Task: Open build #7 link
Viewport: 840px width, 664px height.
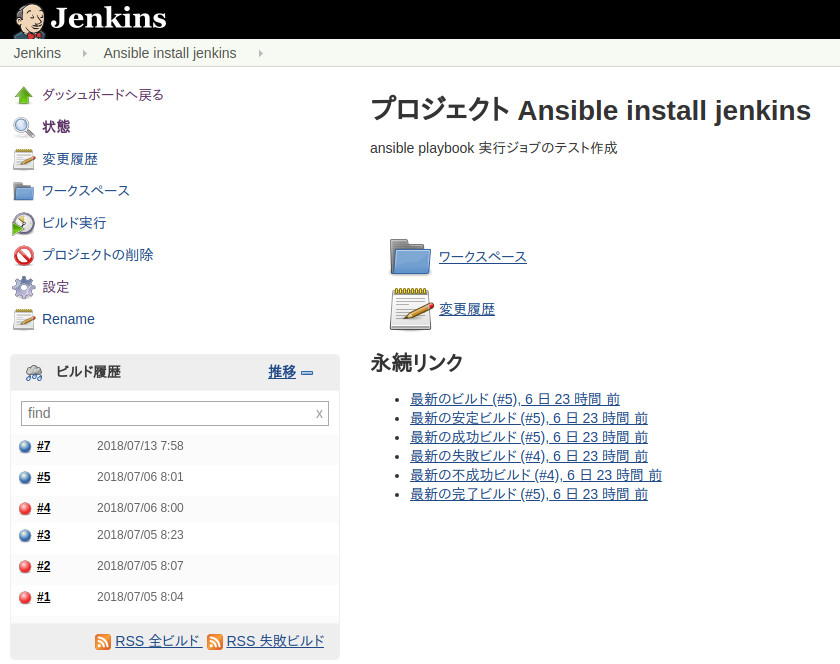Action: point(43,446)
